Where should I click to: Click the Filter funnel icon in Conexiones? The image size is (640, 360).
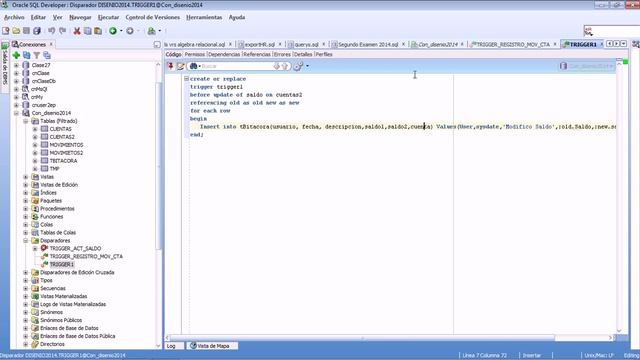point(37,55)
